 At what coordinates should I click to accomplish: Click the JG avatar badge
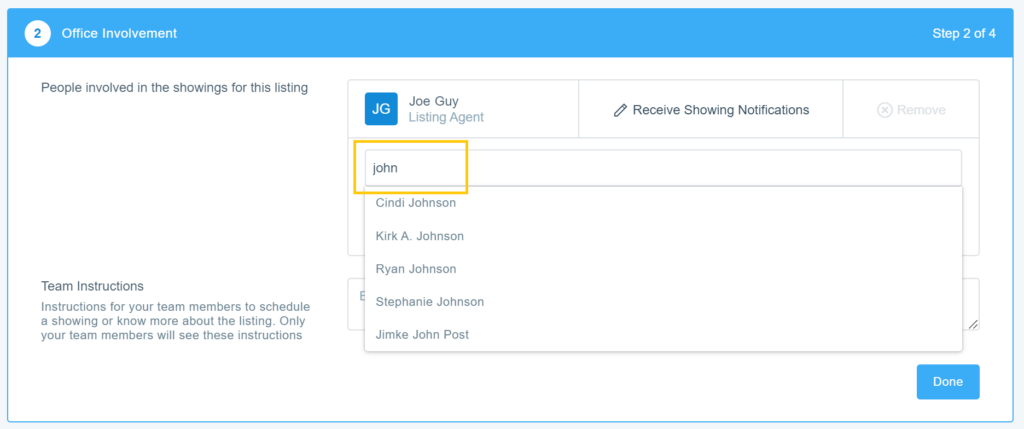381,109
